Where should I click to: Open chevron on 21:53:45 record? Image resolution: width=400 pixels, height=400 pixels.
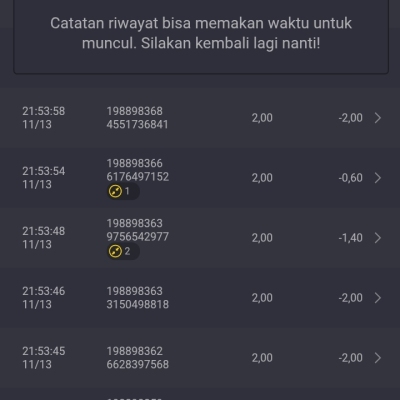pyautogui.click(x=378, y=358)
